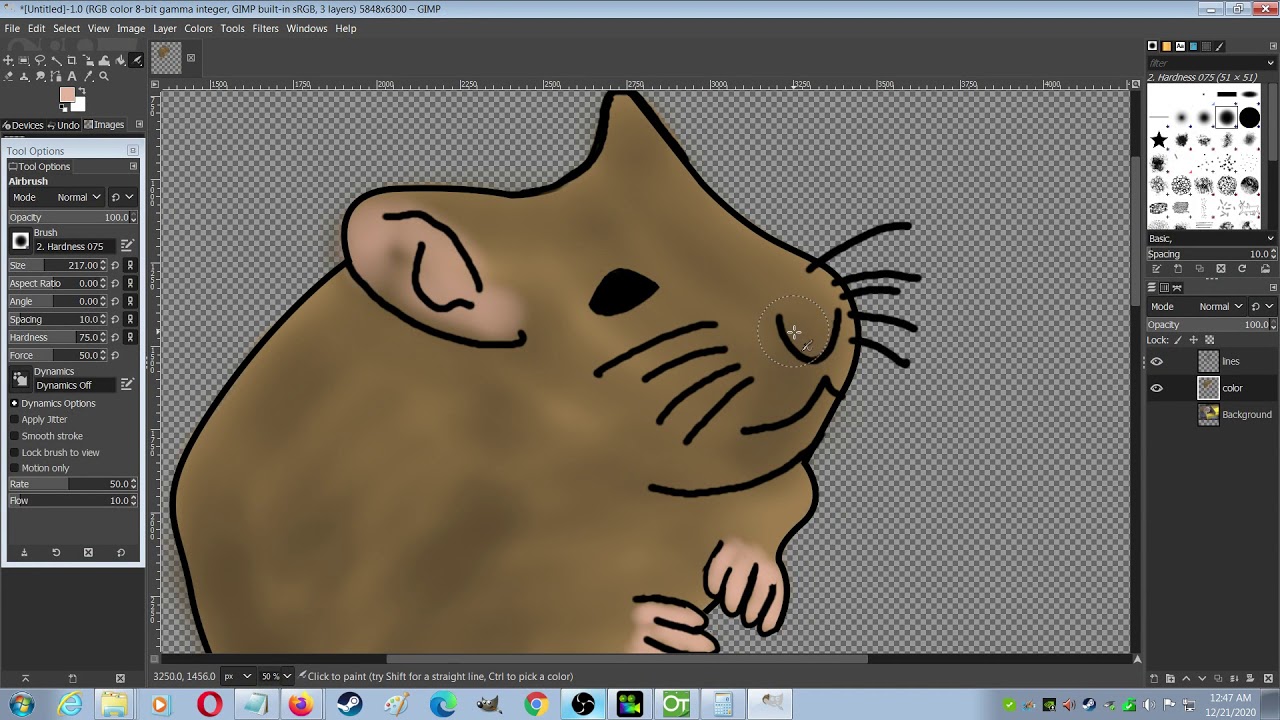Select the Rectangle Select tool

tap(24, 60)
